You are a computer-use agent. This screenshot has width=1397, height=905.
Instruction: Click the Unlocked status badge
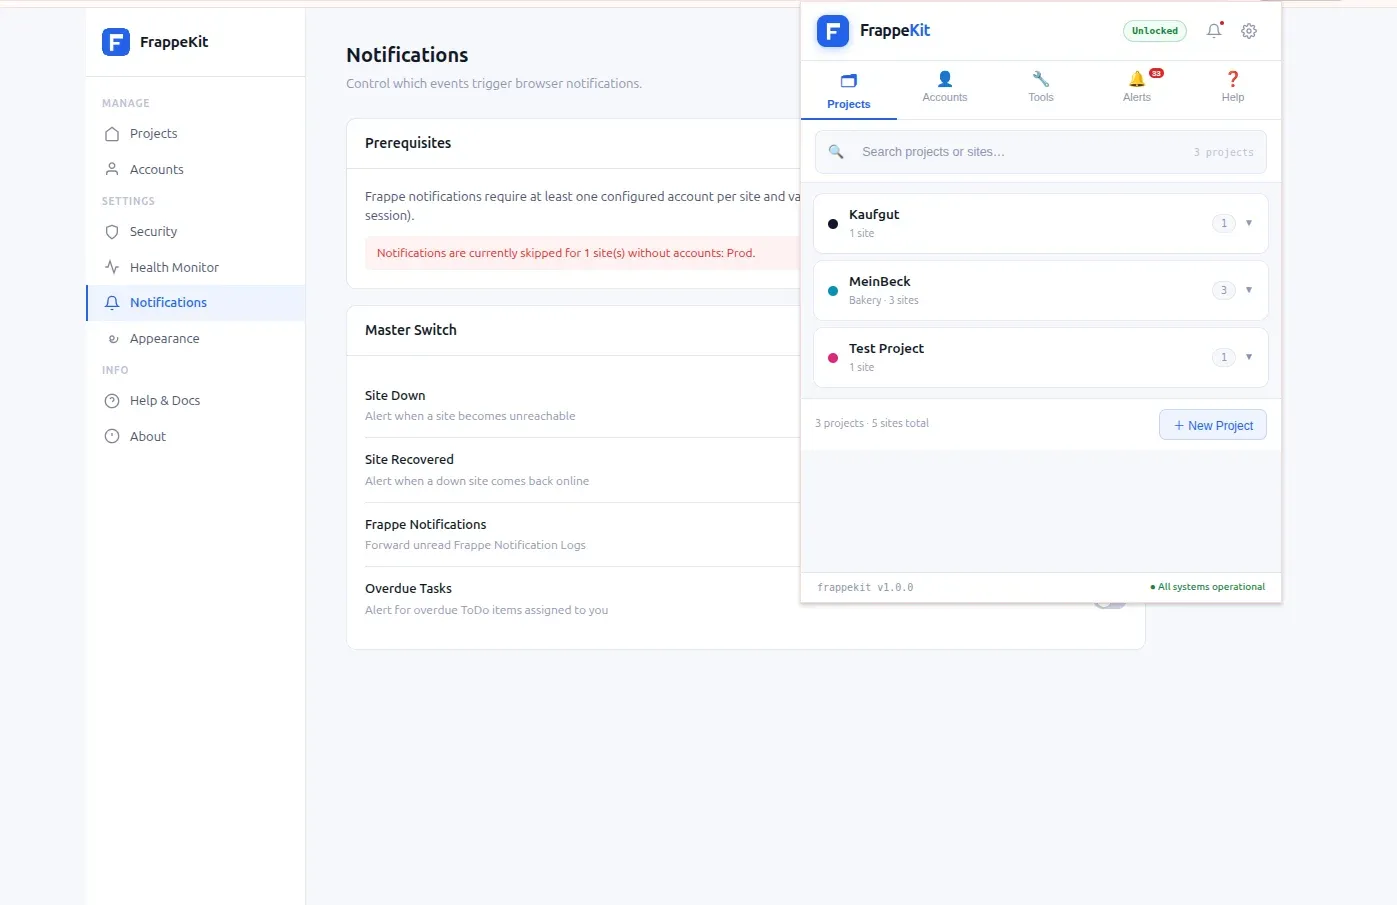tap(1155, 31)
